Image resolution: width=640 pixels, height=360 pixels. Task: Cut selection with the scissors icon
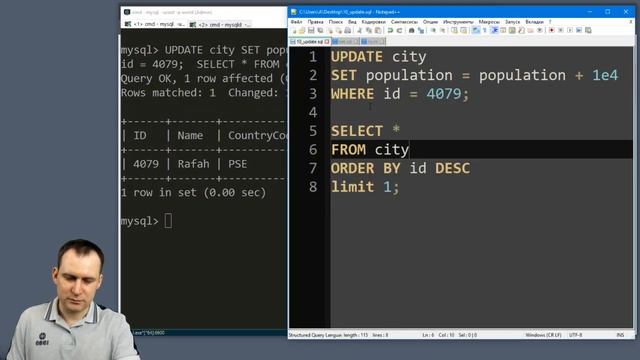360,30
